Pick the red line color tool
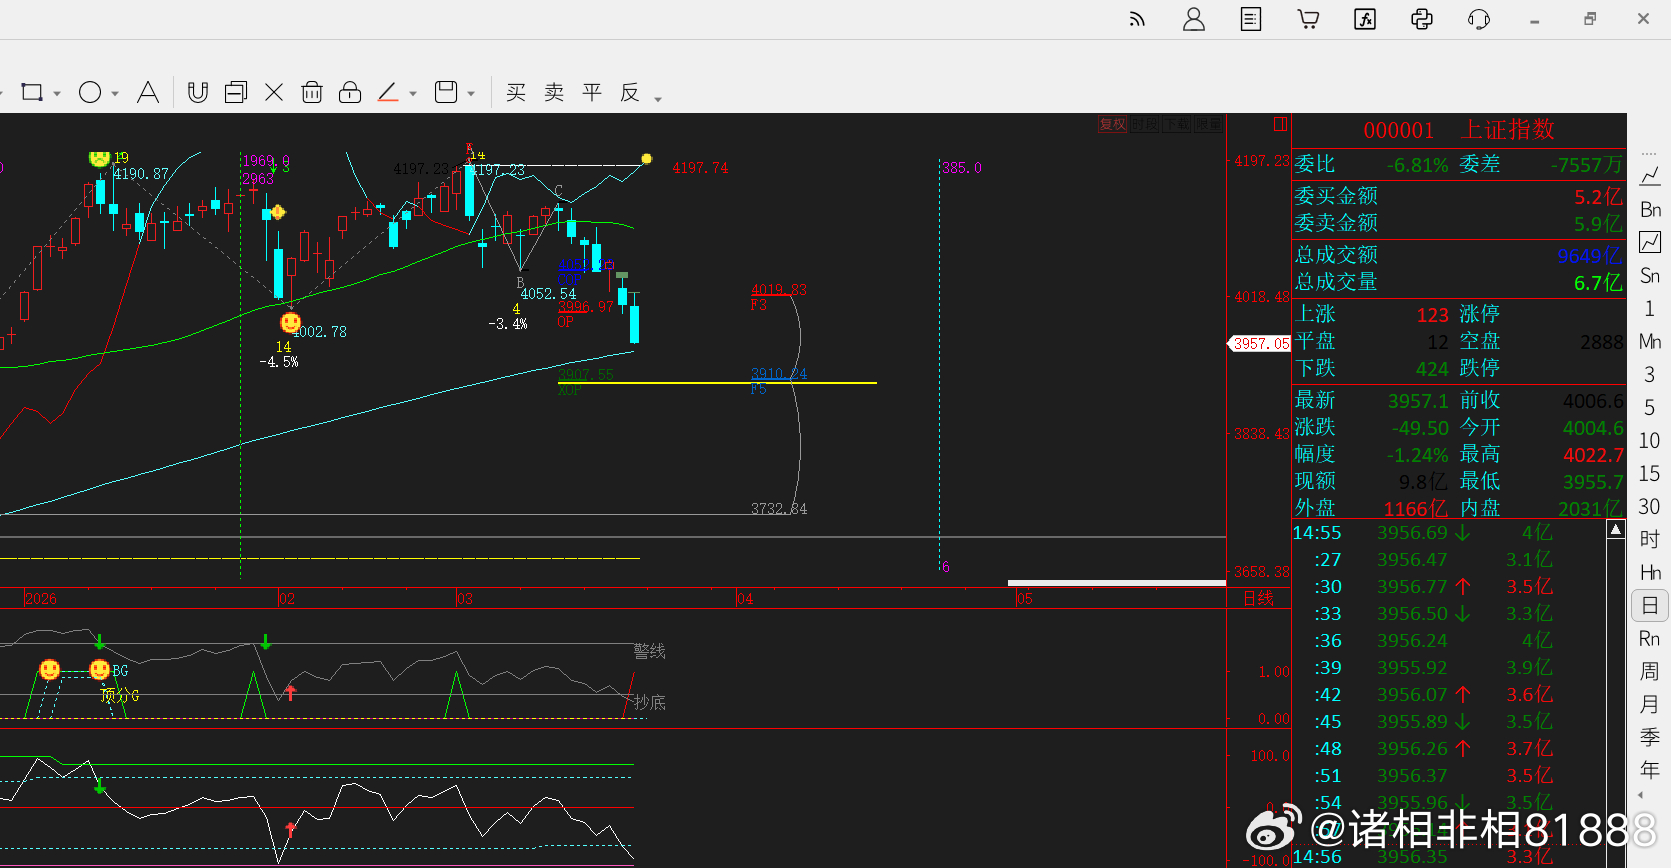Screen dimensions: 1671x868 pos(388,92)
